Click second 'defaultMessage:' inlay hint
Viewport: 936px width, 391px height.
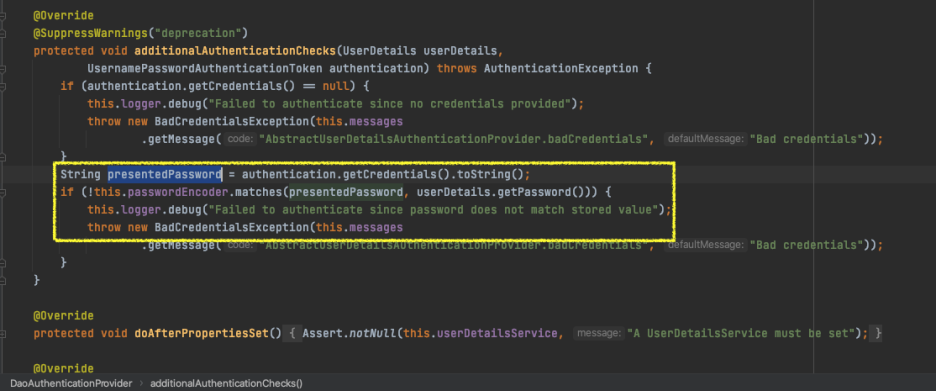coord(706,245)
